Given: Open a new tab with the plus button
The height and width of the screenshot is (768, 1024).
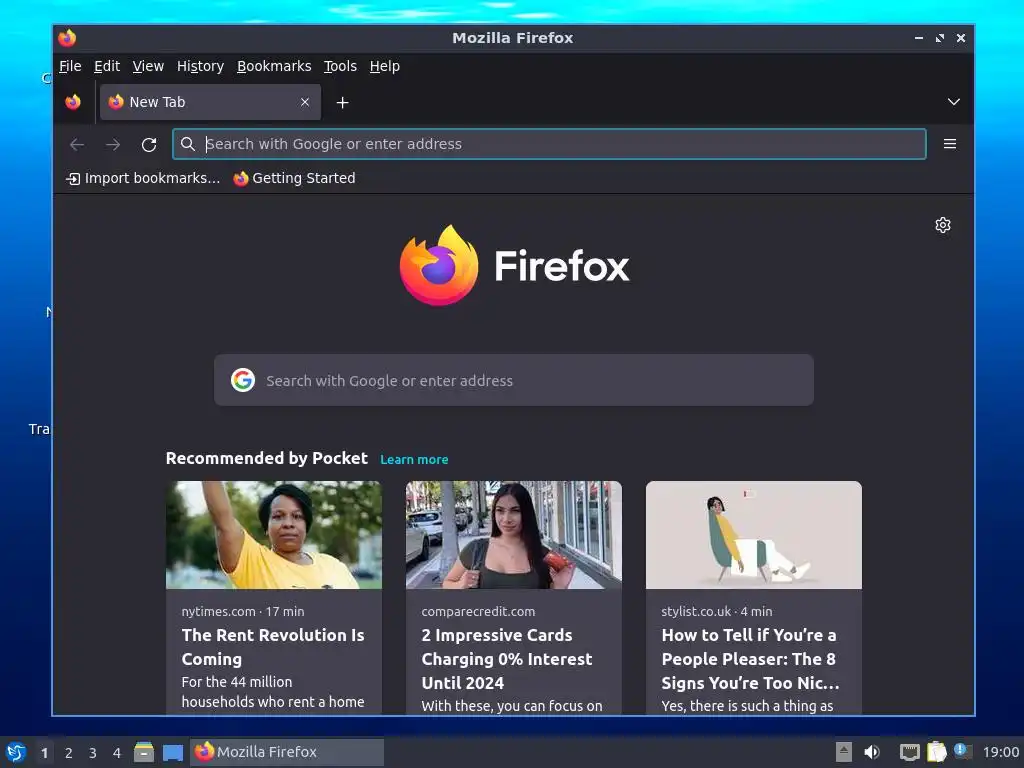Looking at the screenshot, I should coord(342,103).
